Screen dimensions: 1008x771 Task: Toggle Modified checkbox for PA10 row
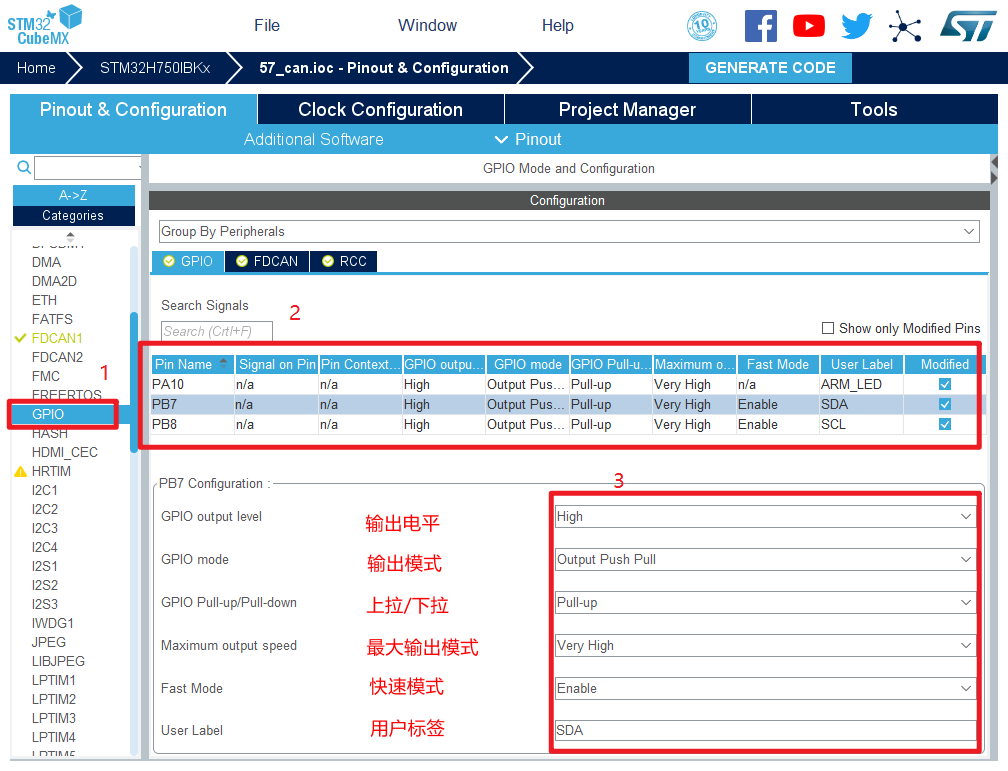coord(945,384)
